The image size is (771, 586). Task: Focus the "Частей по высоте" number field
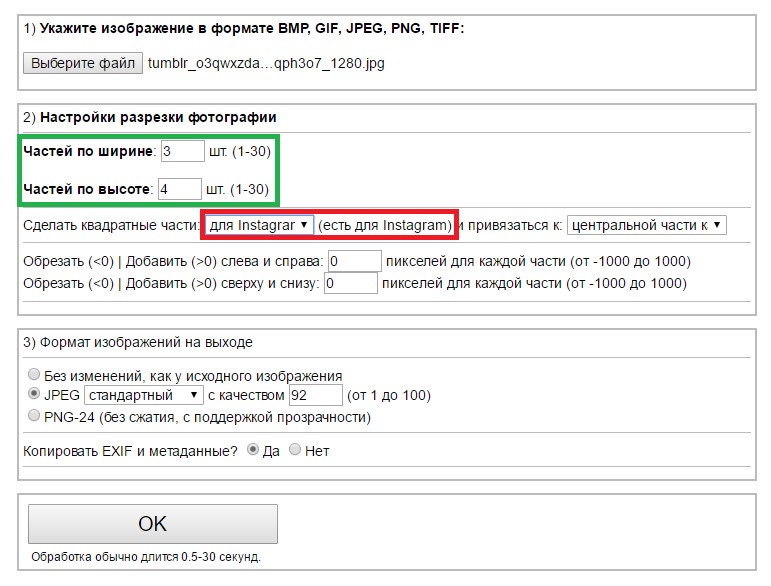coord(179,189)
